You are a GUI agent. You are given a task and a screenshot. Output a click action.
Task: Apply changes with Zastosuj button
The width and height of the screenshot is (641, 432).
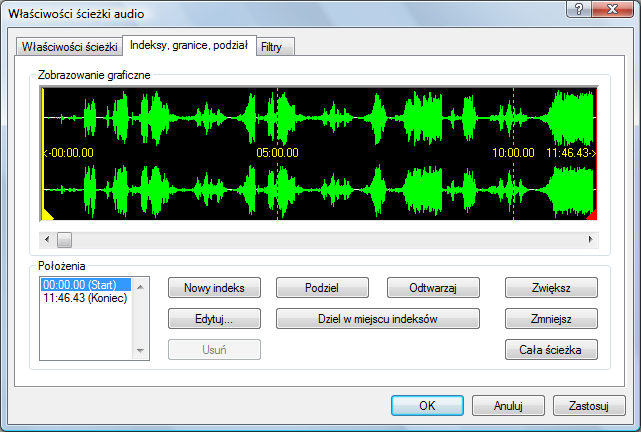[x=589, y=405]
